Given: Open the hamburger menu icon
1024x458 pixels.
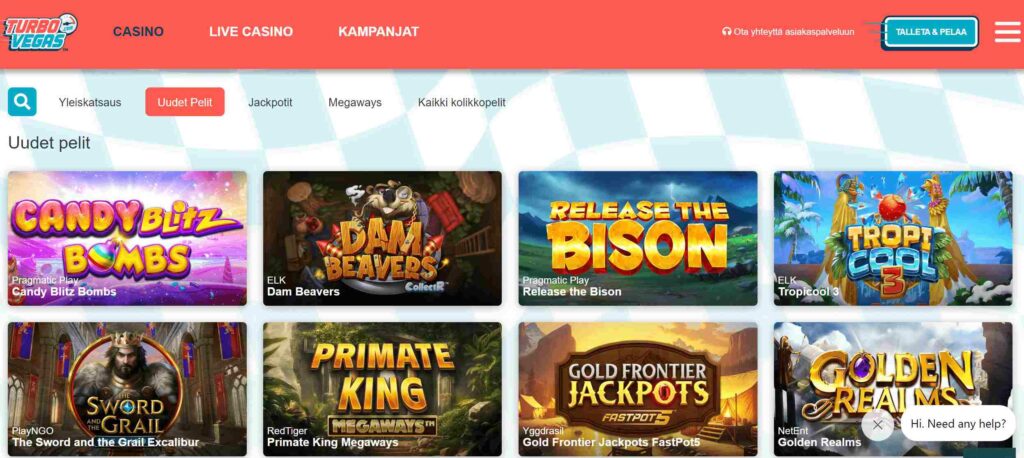Looking at the screenshot, I should pyautogui.click(x=1007, y=31).
